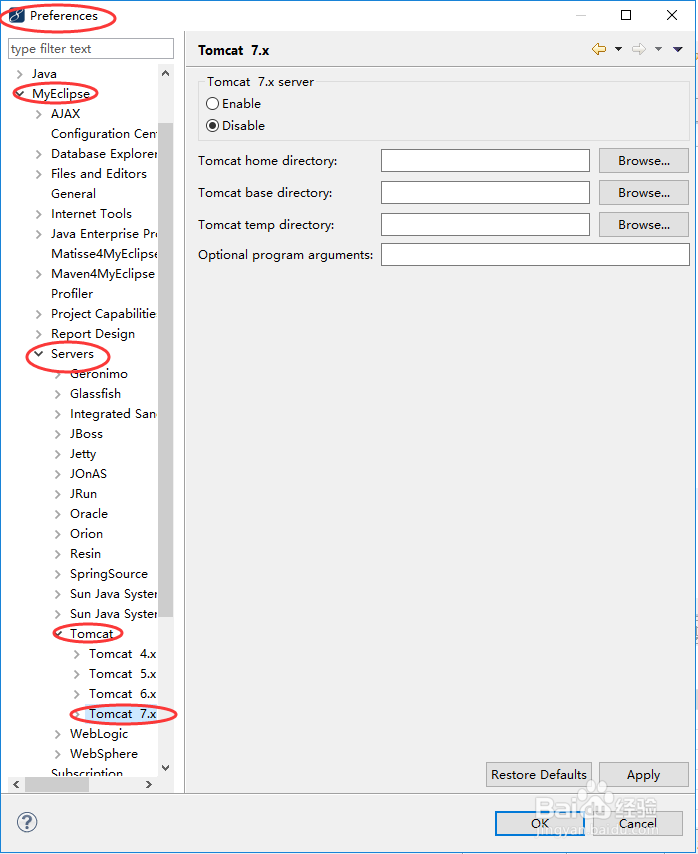This screenshot has height=854, width=698.
Task: Select JRun server in the tree
Action: point(83,493)
